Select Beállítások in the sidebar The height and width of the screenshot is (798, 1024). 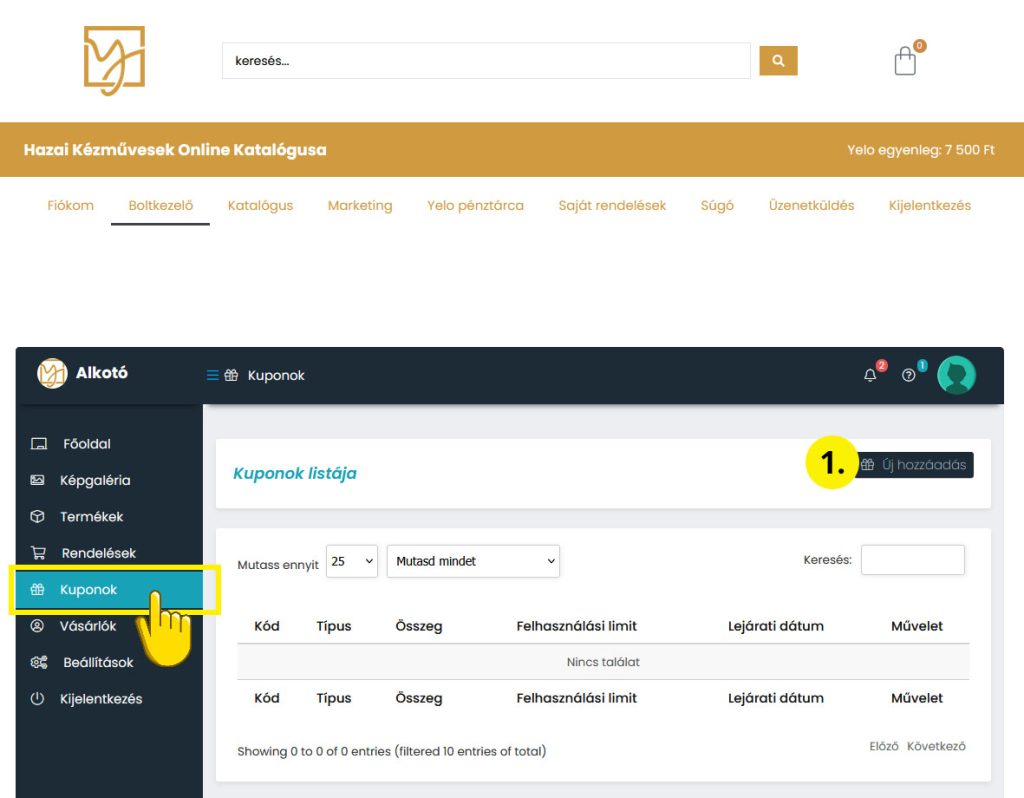[x=98, y=662]
